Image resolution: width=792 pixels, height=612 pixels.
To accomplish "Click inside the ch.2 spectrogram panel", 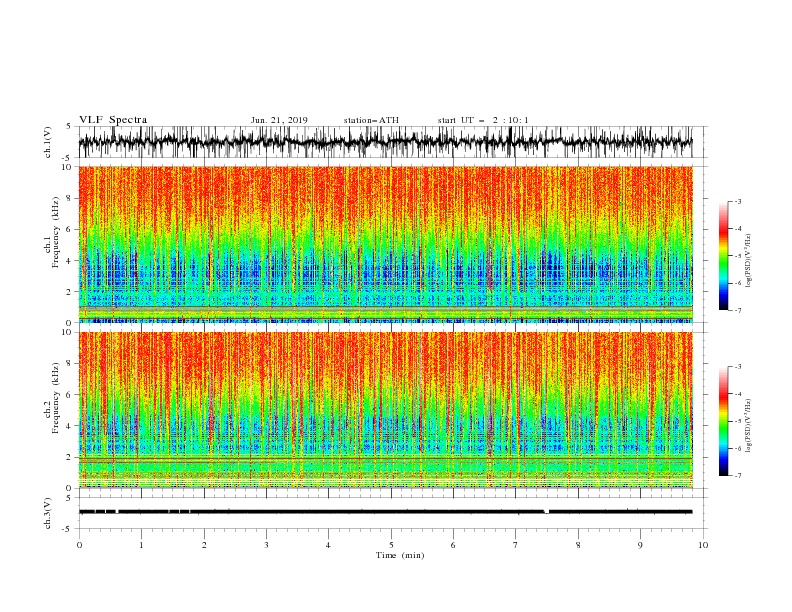I will click(386, 410).
